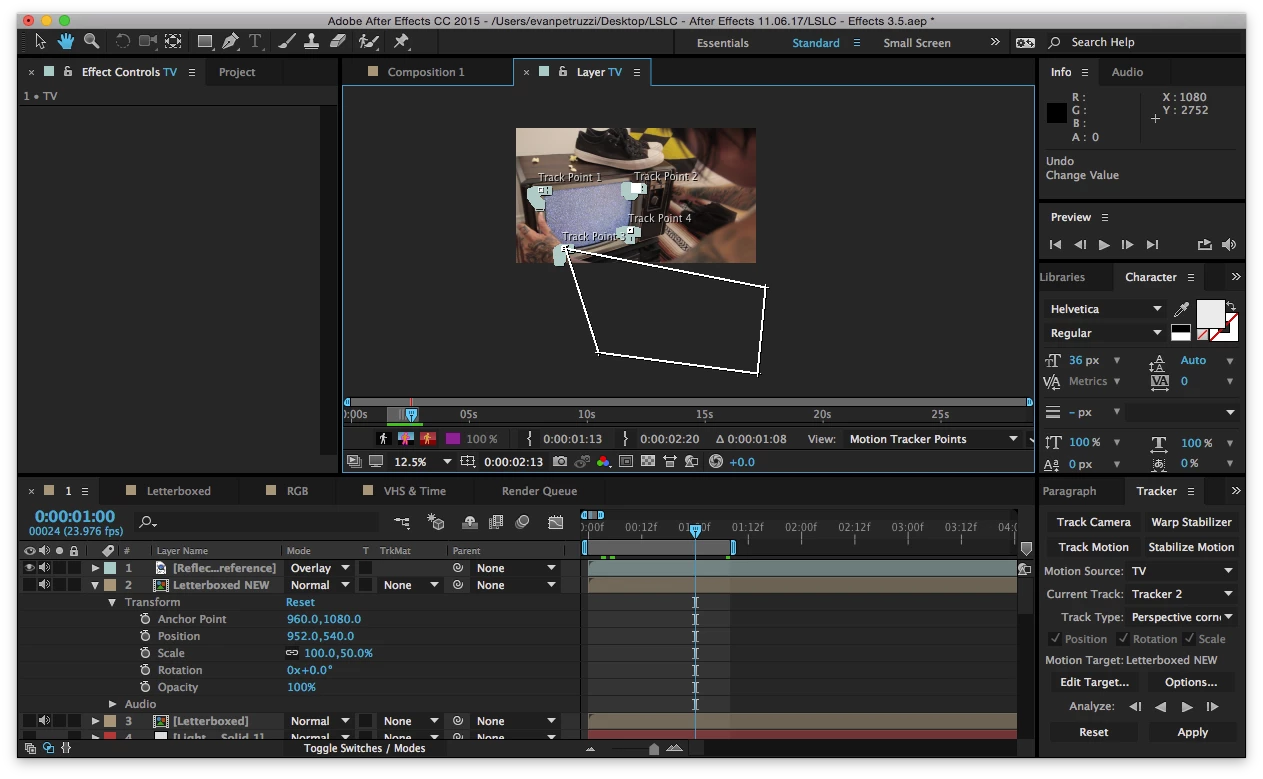The height and width of the screenshot is (779, 1263).
Task: Toggle Opacity stopwatch
Action: point(145,687)
